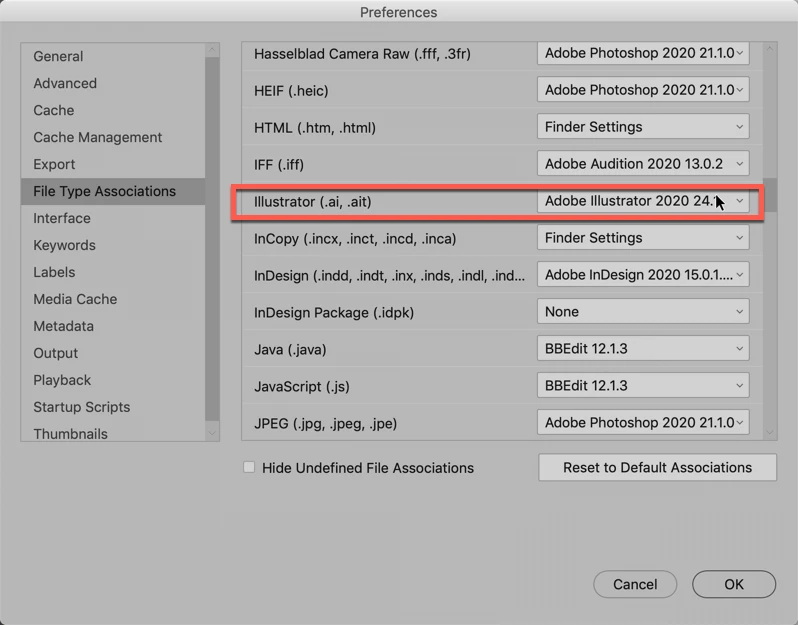798x625 pixels.
Task: Open Java (.java) application dropdown
Action: (x=643, y=349)
